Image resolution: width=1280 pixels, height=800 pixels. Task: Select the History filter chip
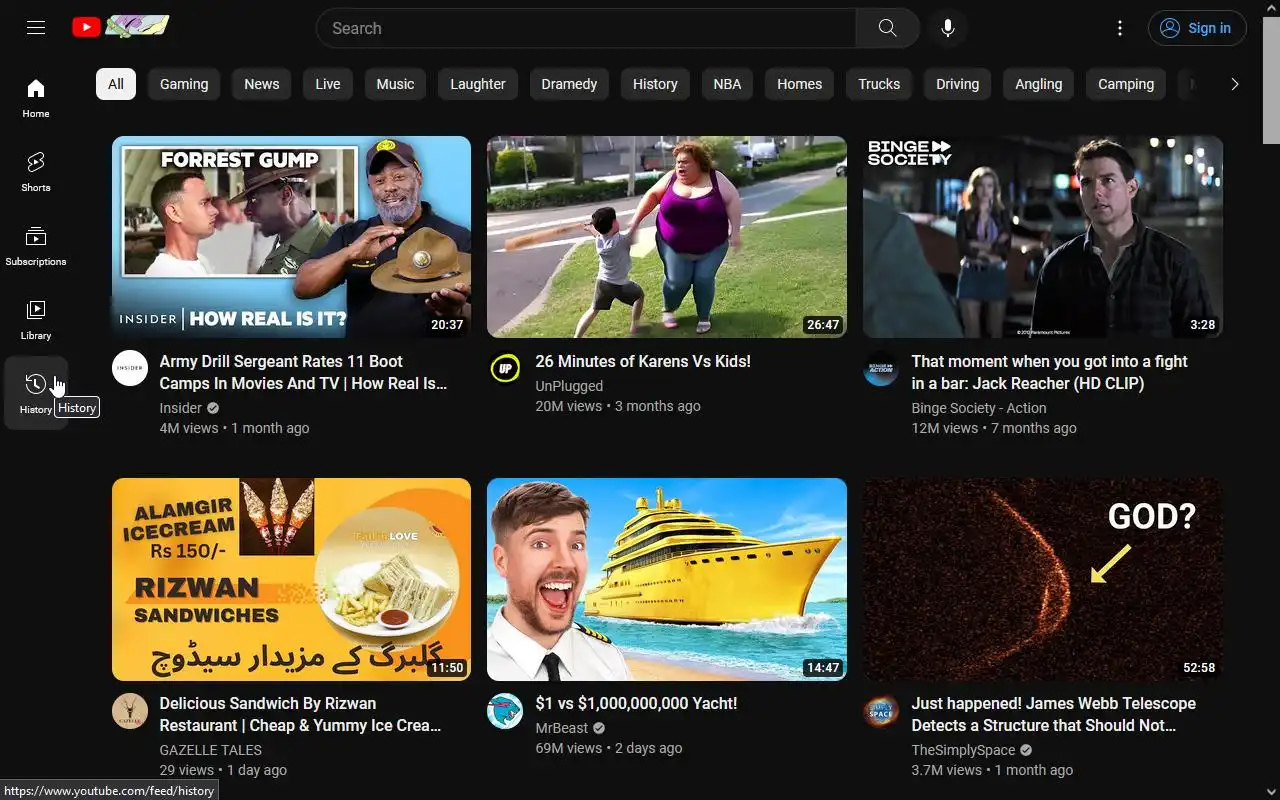click(655, 84)
